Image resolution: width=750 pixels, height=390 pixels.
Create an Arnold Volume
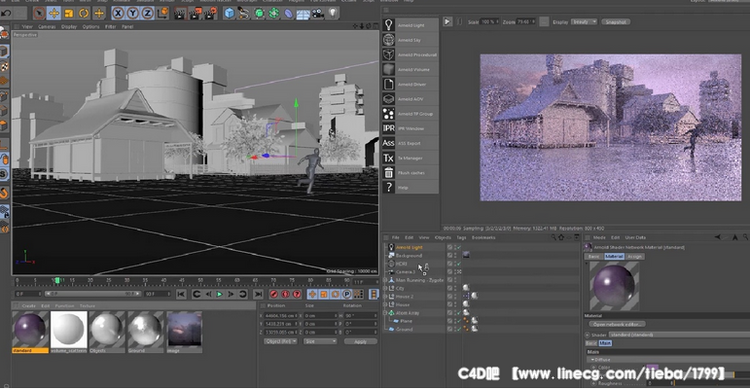410,69
